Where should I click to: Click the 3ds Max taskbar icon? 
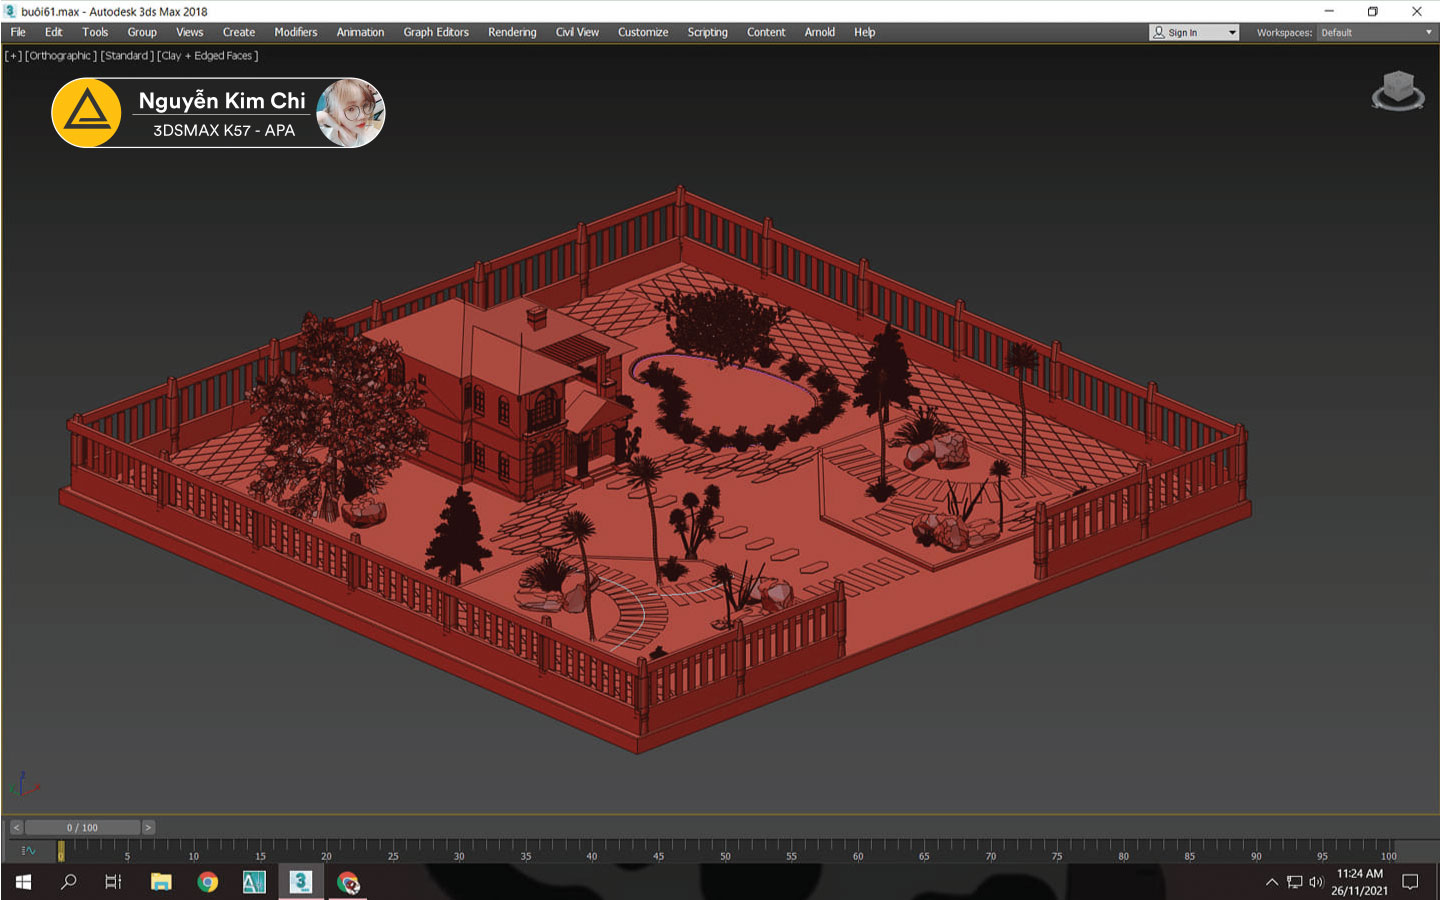click(301, 882)
